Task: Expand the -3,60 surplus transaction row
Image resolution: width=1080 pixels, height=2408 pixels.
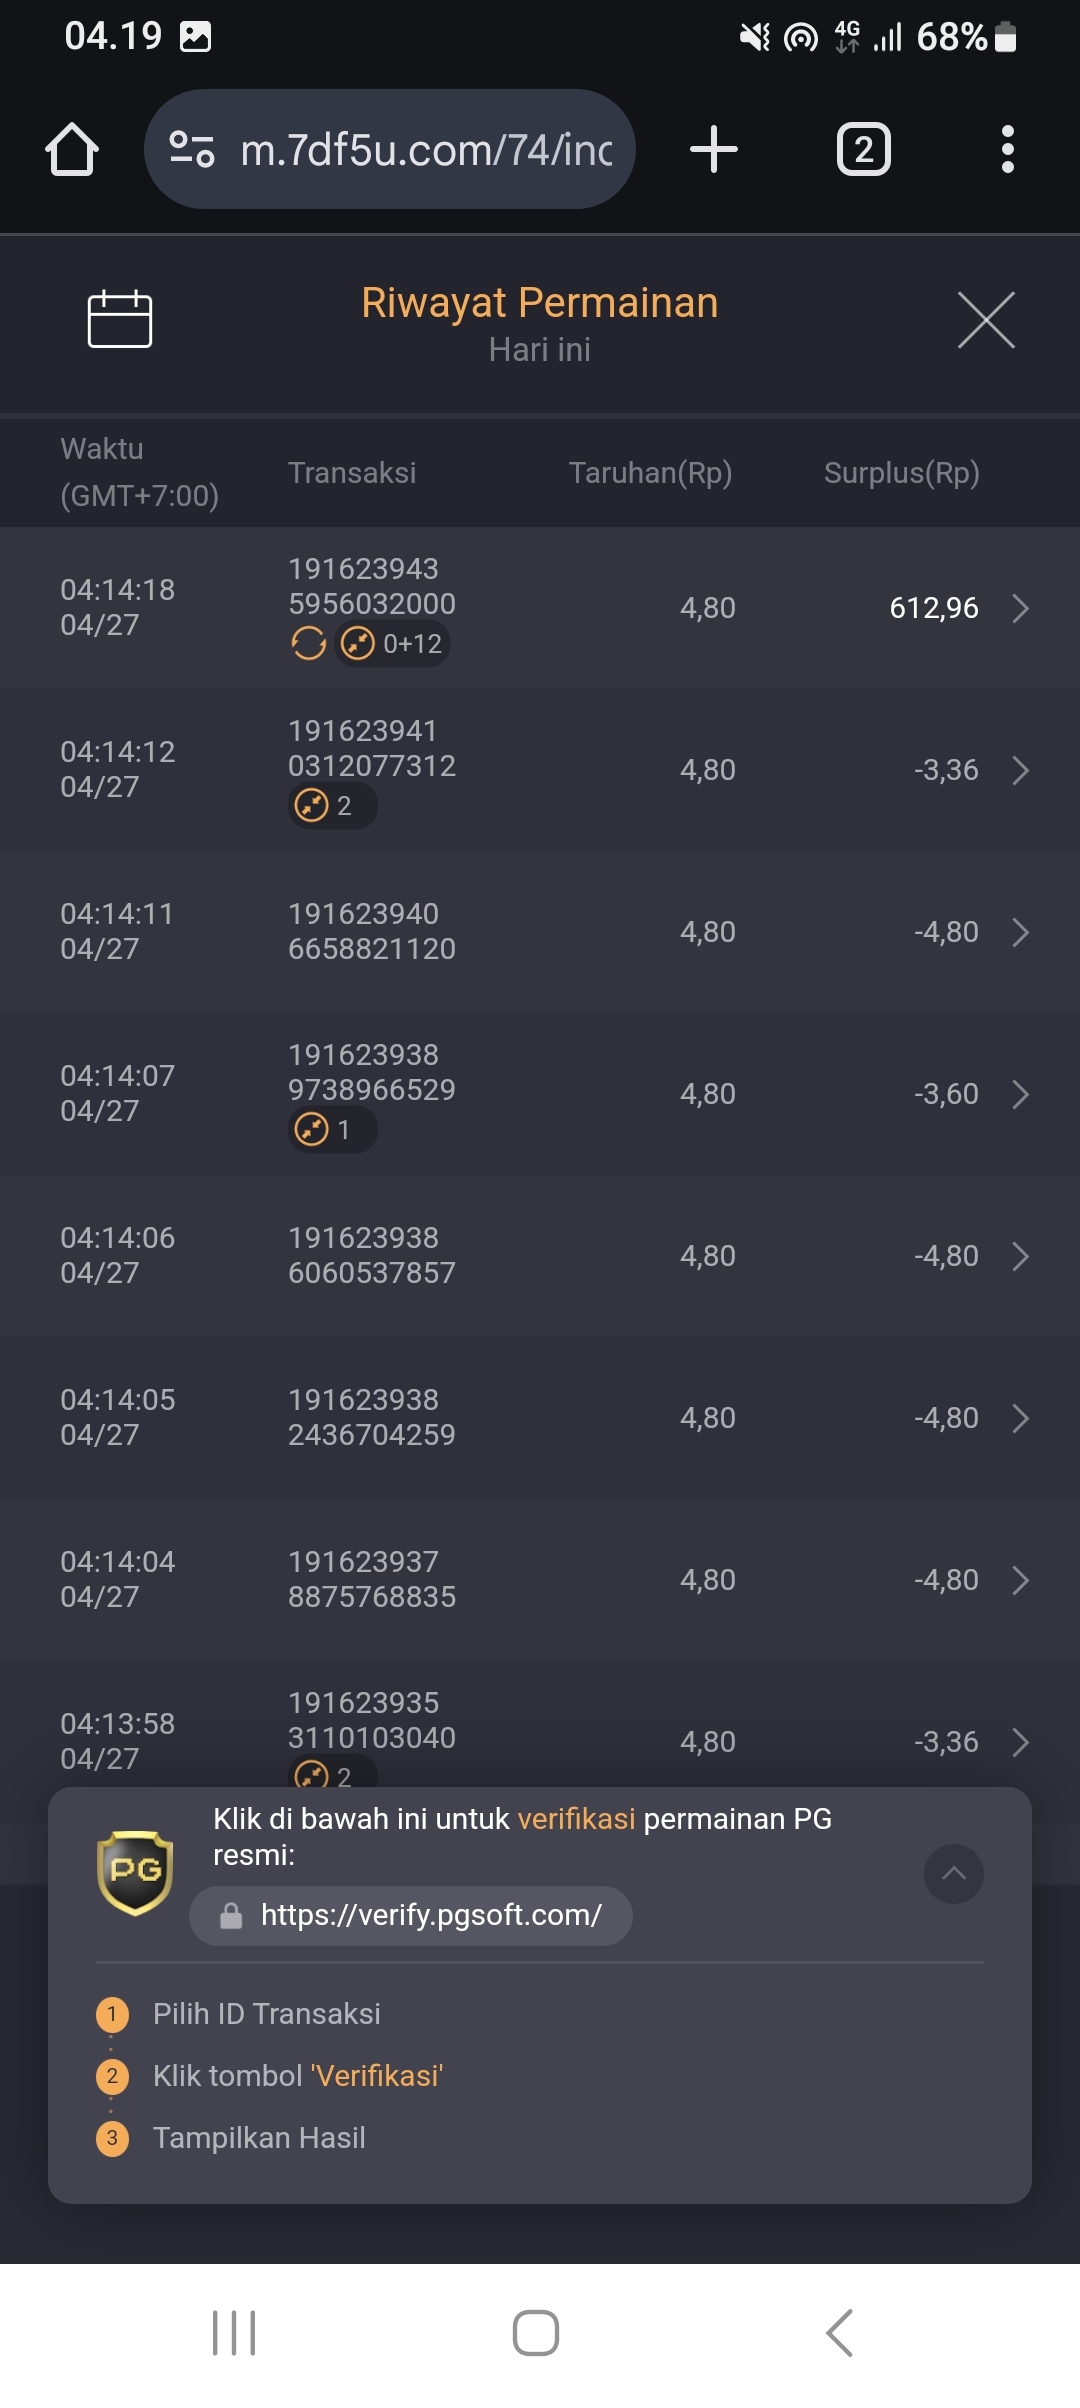Action: point(1020,1094)
